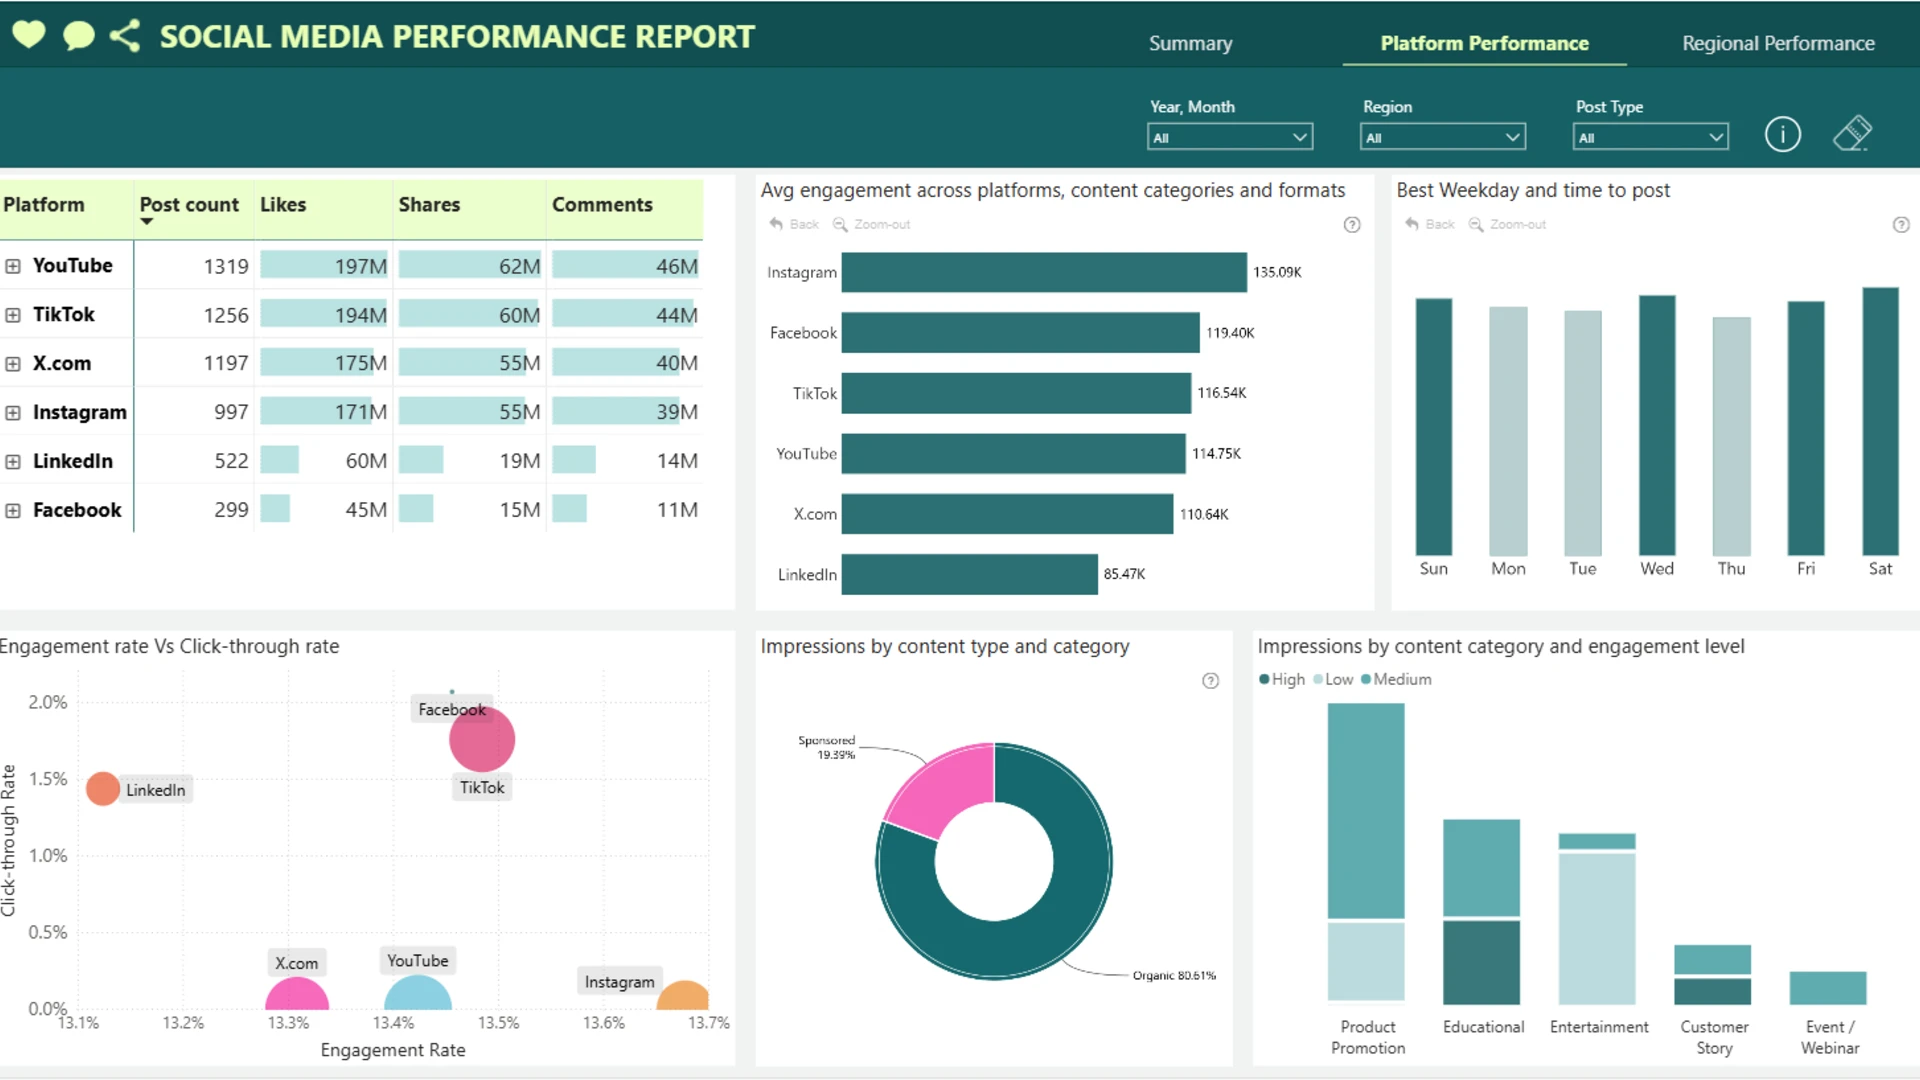Viewport: 1920px width, 1080px height.
Task: Click the share icon in header
Action: [x=125, y=36]
